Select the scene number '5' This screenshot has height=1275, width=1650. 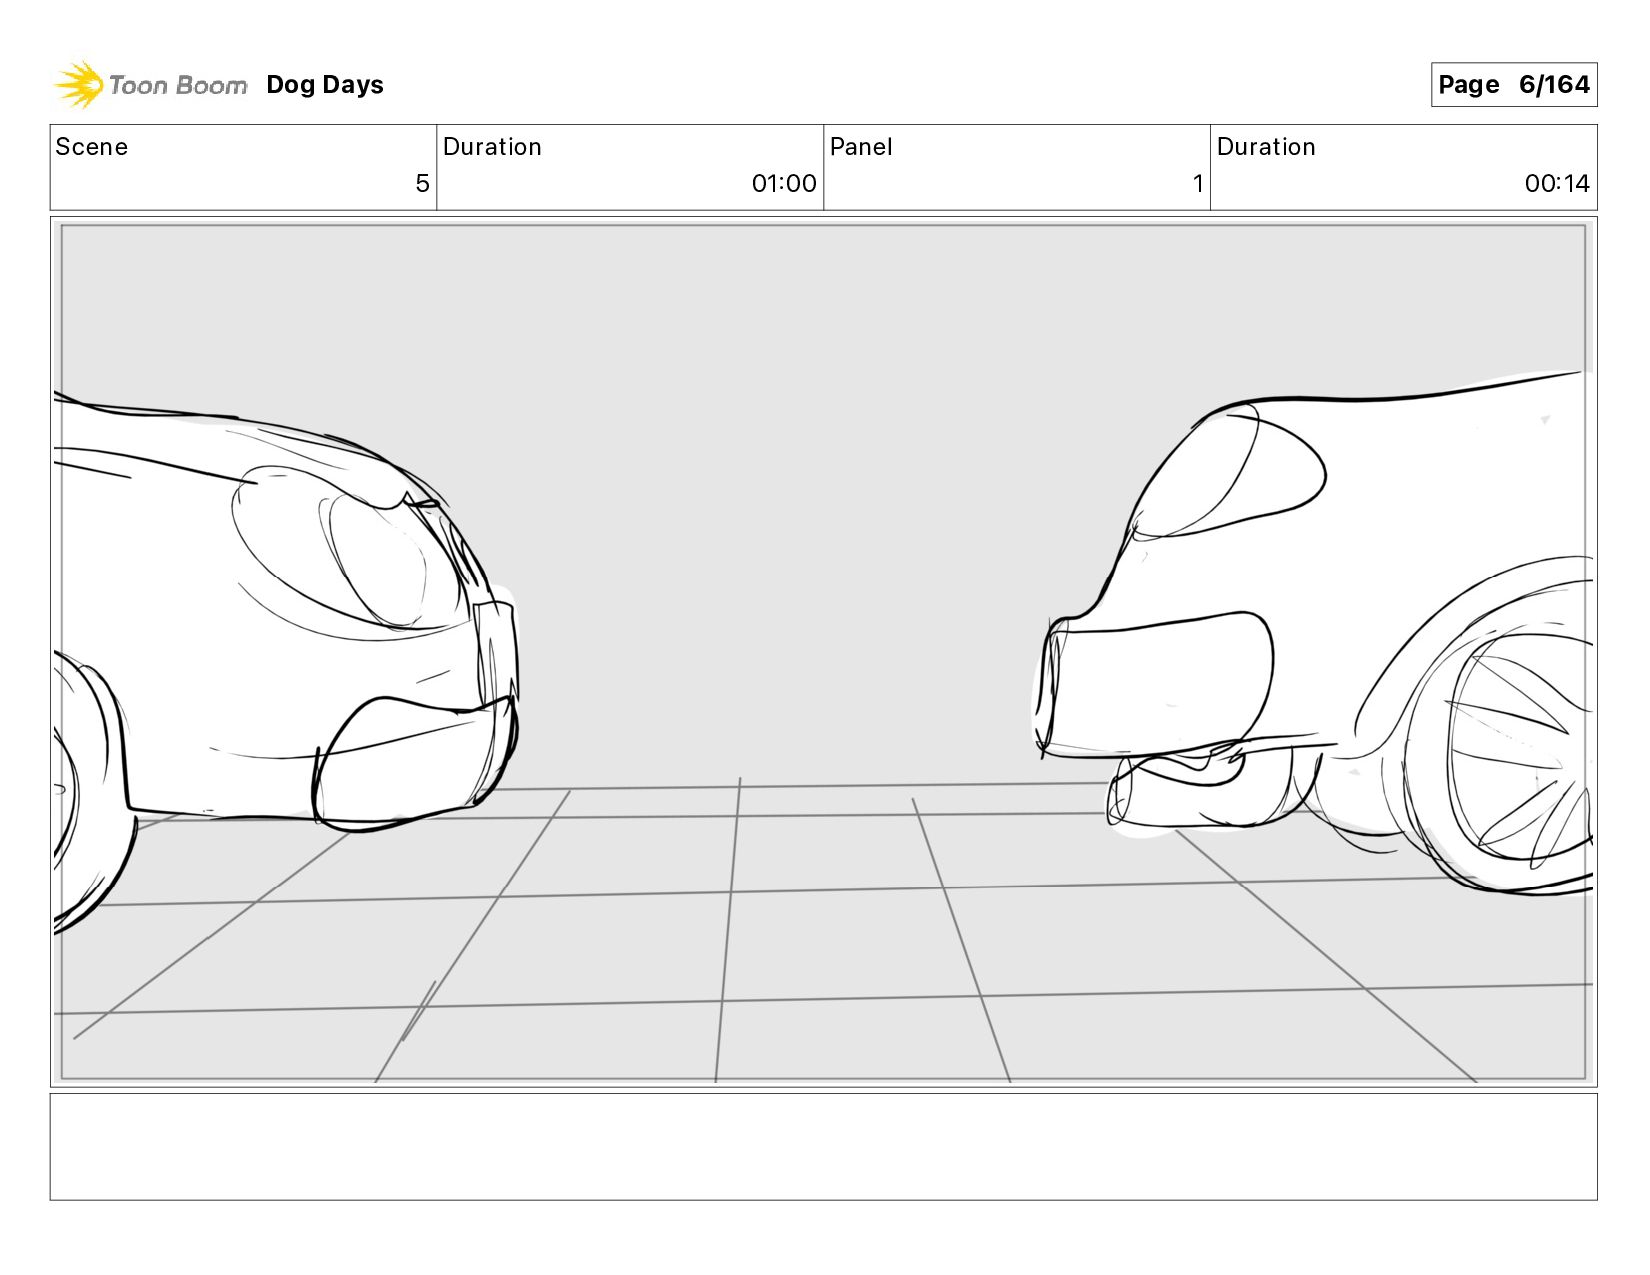(422, 184)
